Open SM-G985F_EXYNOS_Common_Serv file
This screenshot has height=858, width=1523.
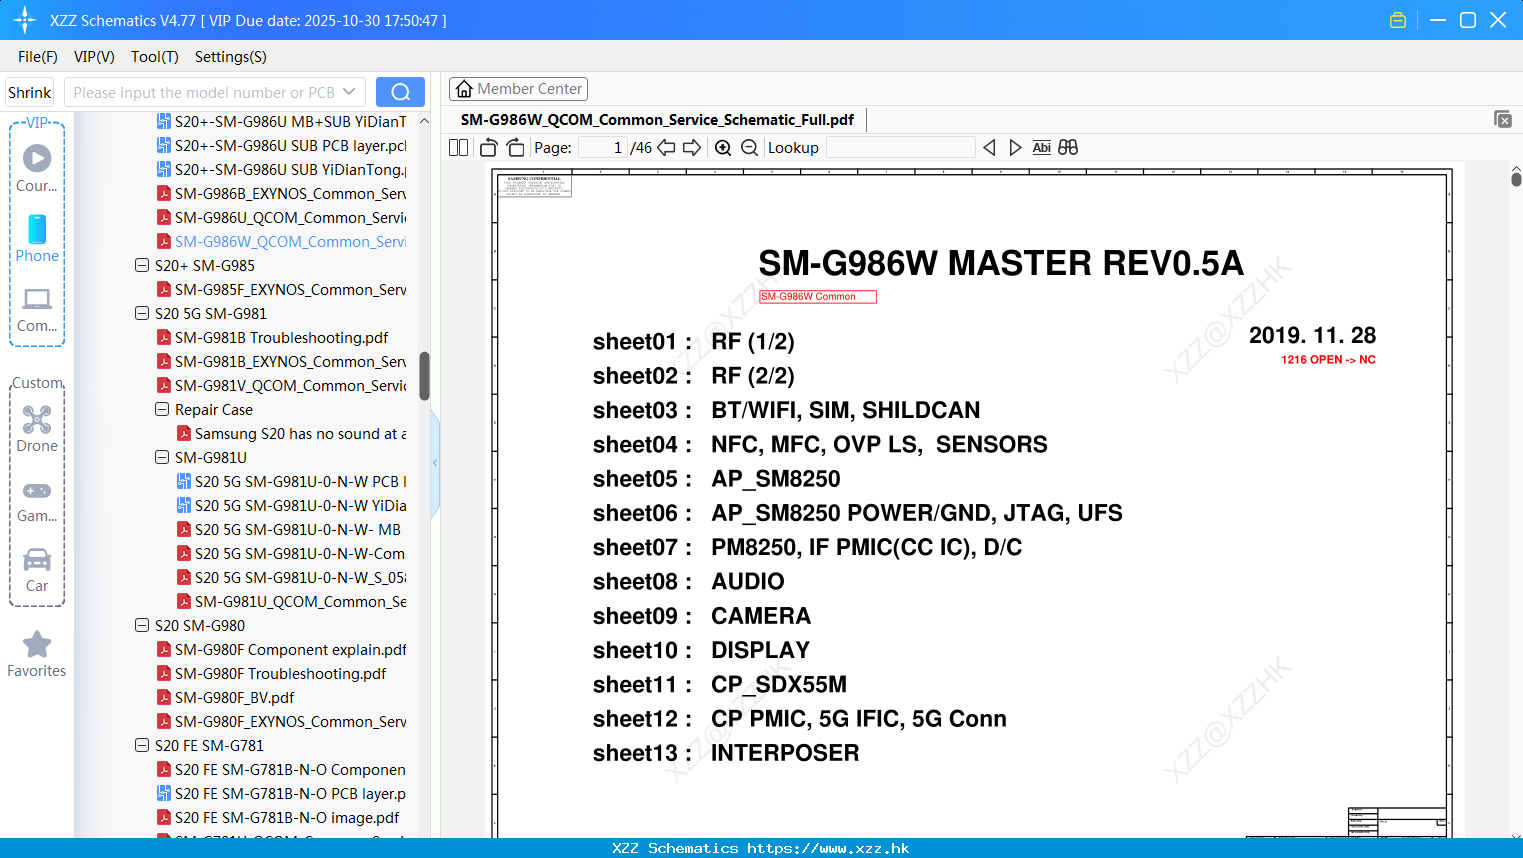coord(282,290)
